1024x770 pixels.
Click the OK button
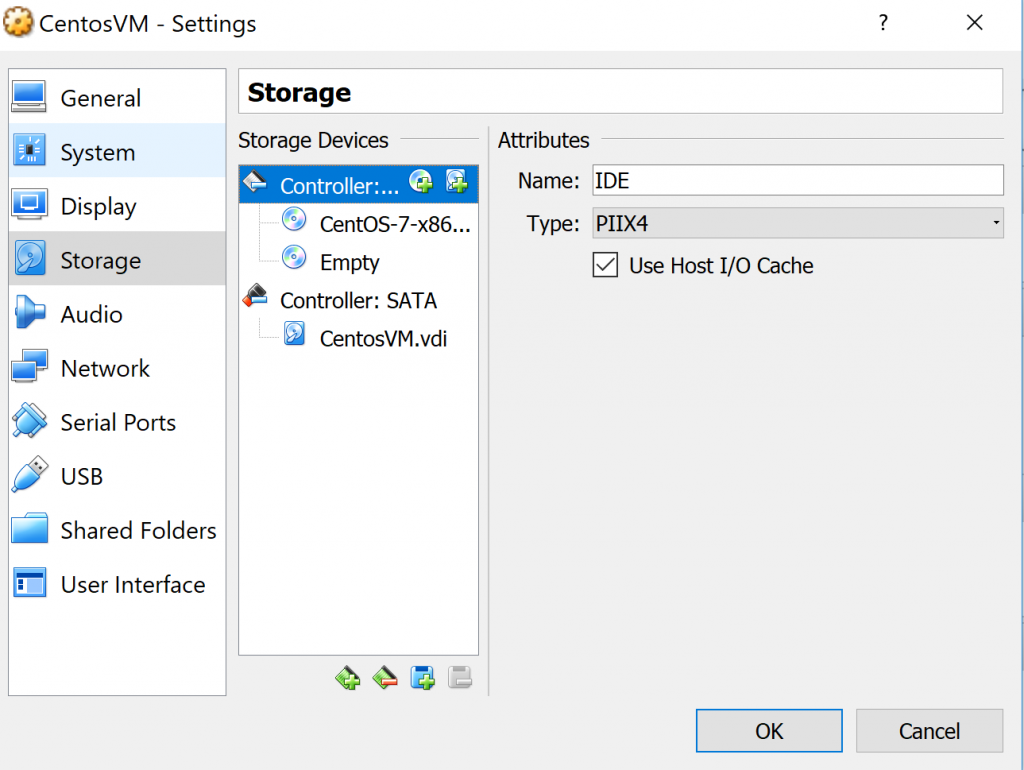pyautogui.click(x=769, y=731)
